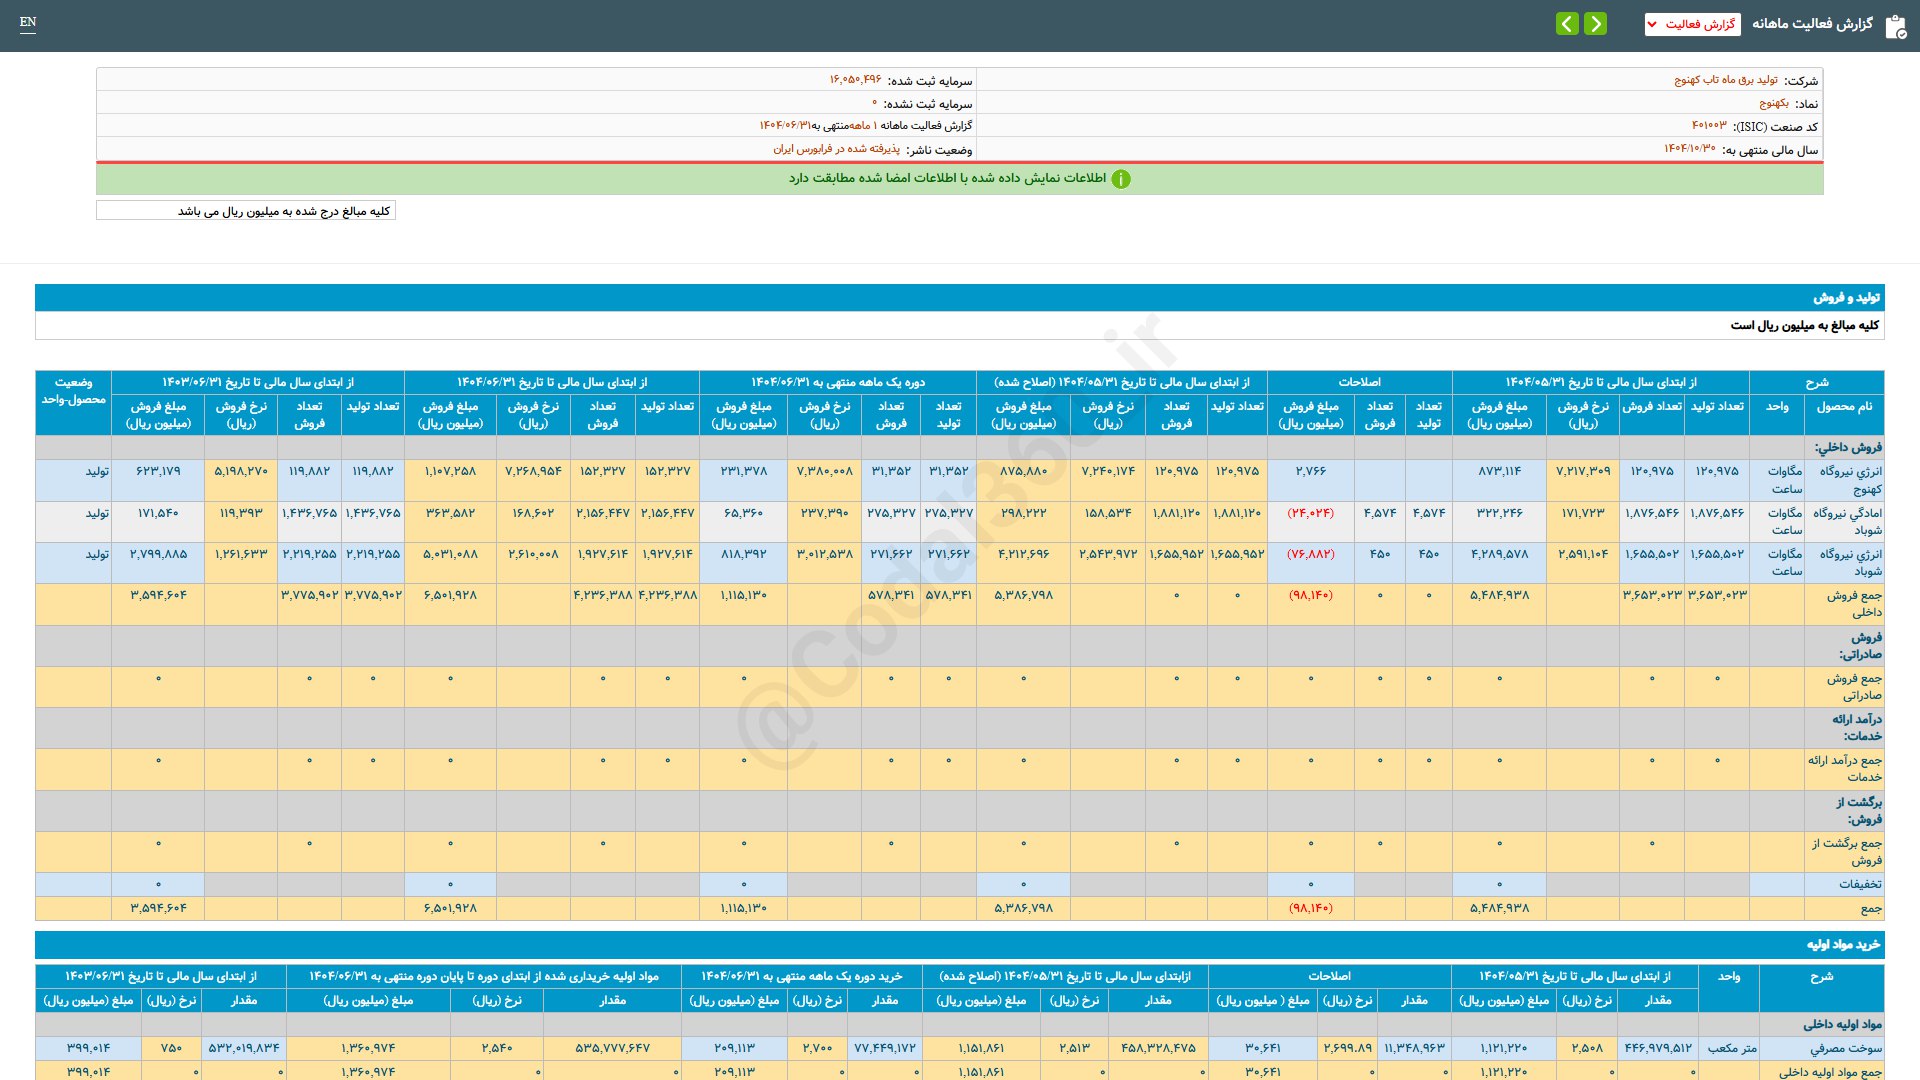
Task: Click the registered capital value 16,050,496
Action: tap(855, 80)
